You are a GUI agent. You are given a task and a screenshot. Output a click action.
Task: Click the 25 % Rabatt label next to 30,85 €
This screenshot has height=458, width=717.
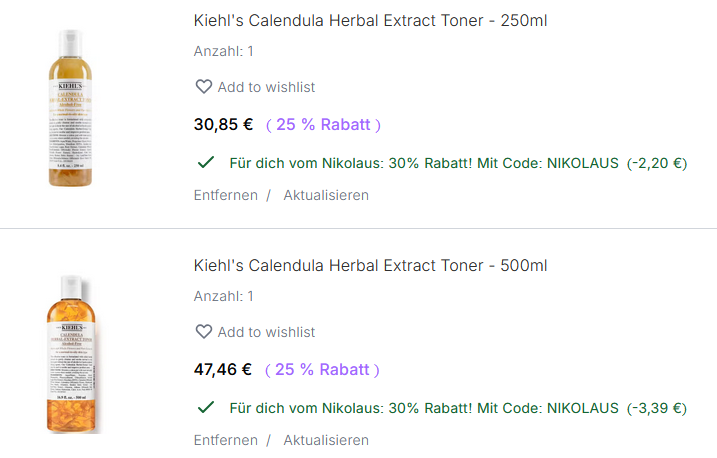pos(322,125)
